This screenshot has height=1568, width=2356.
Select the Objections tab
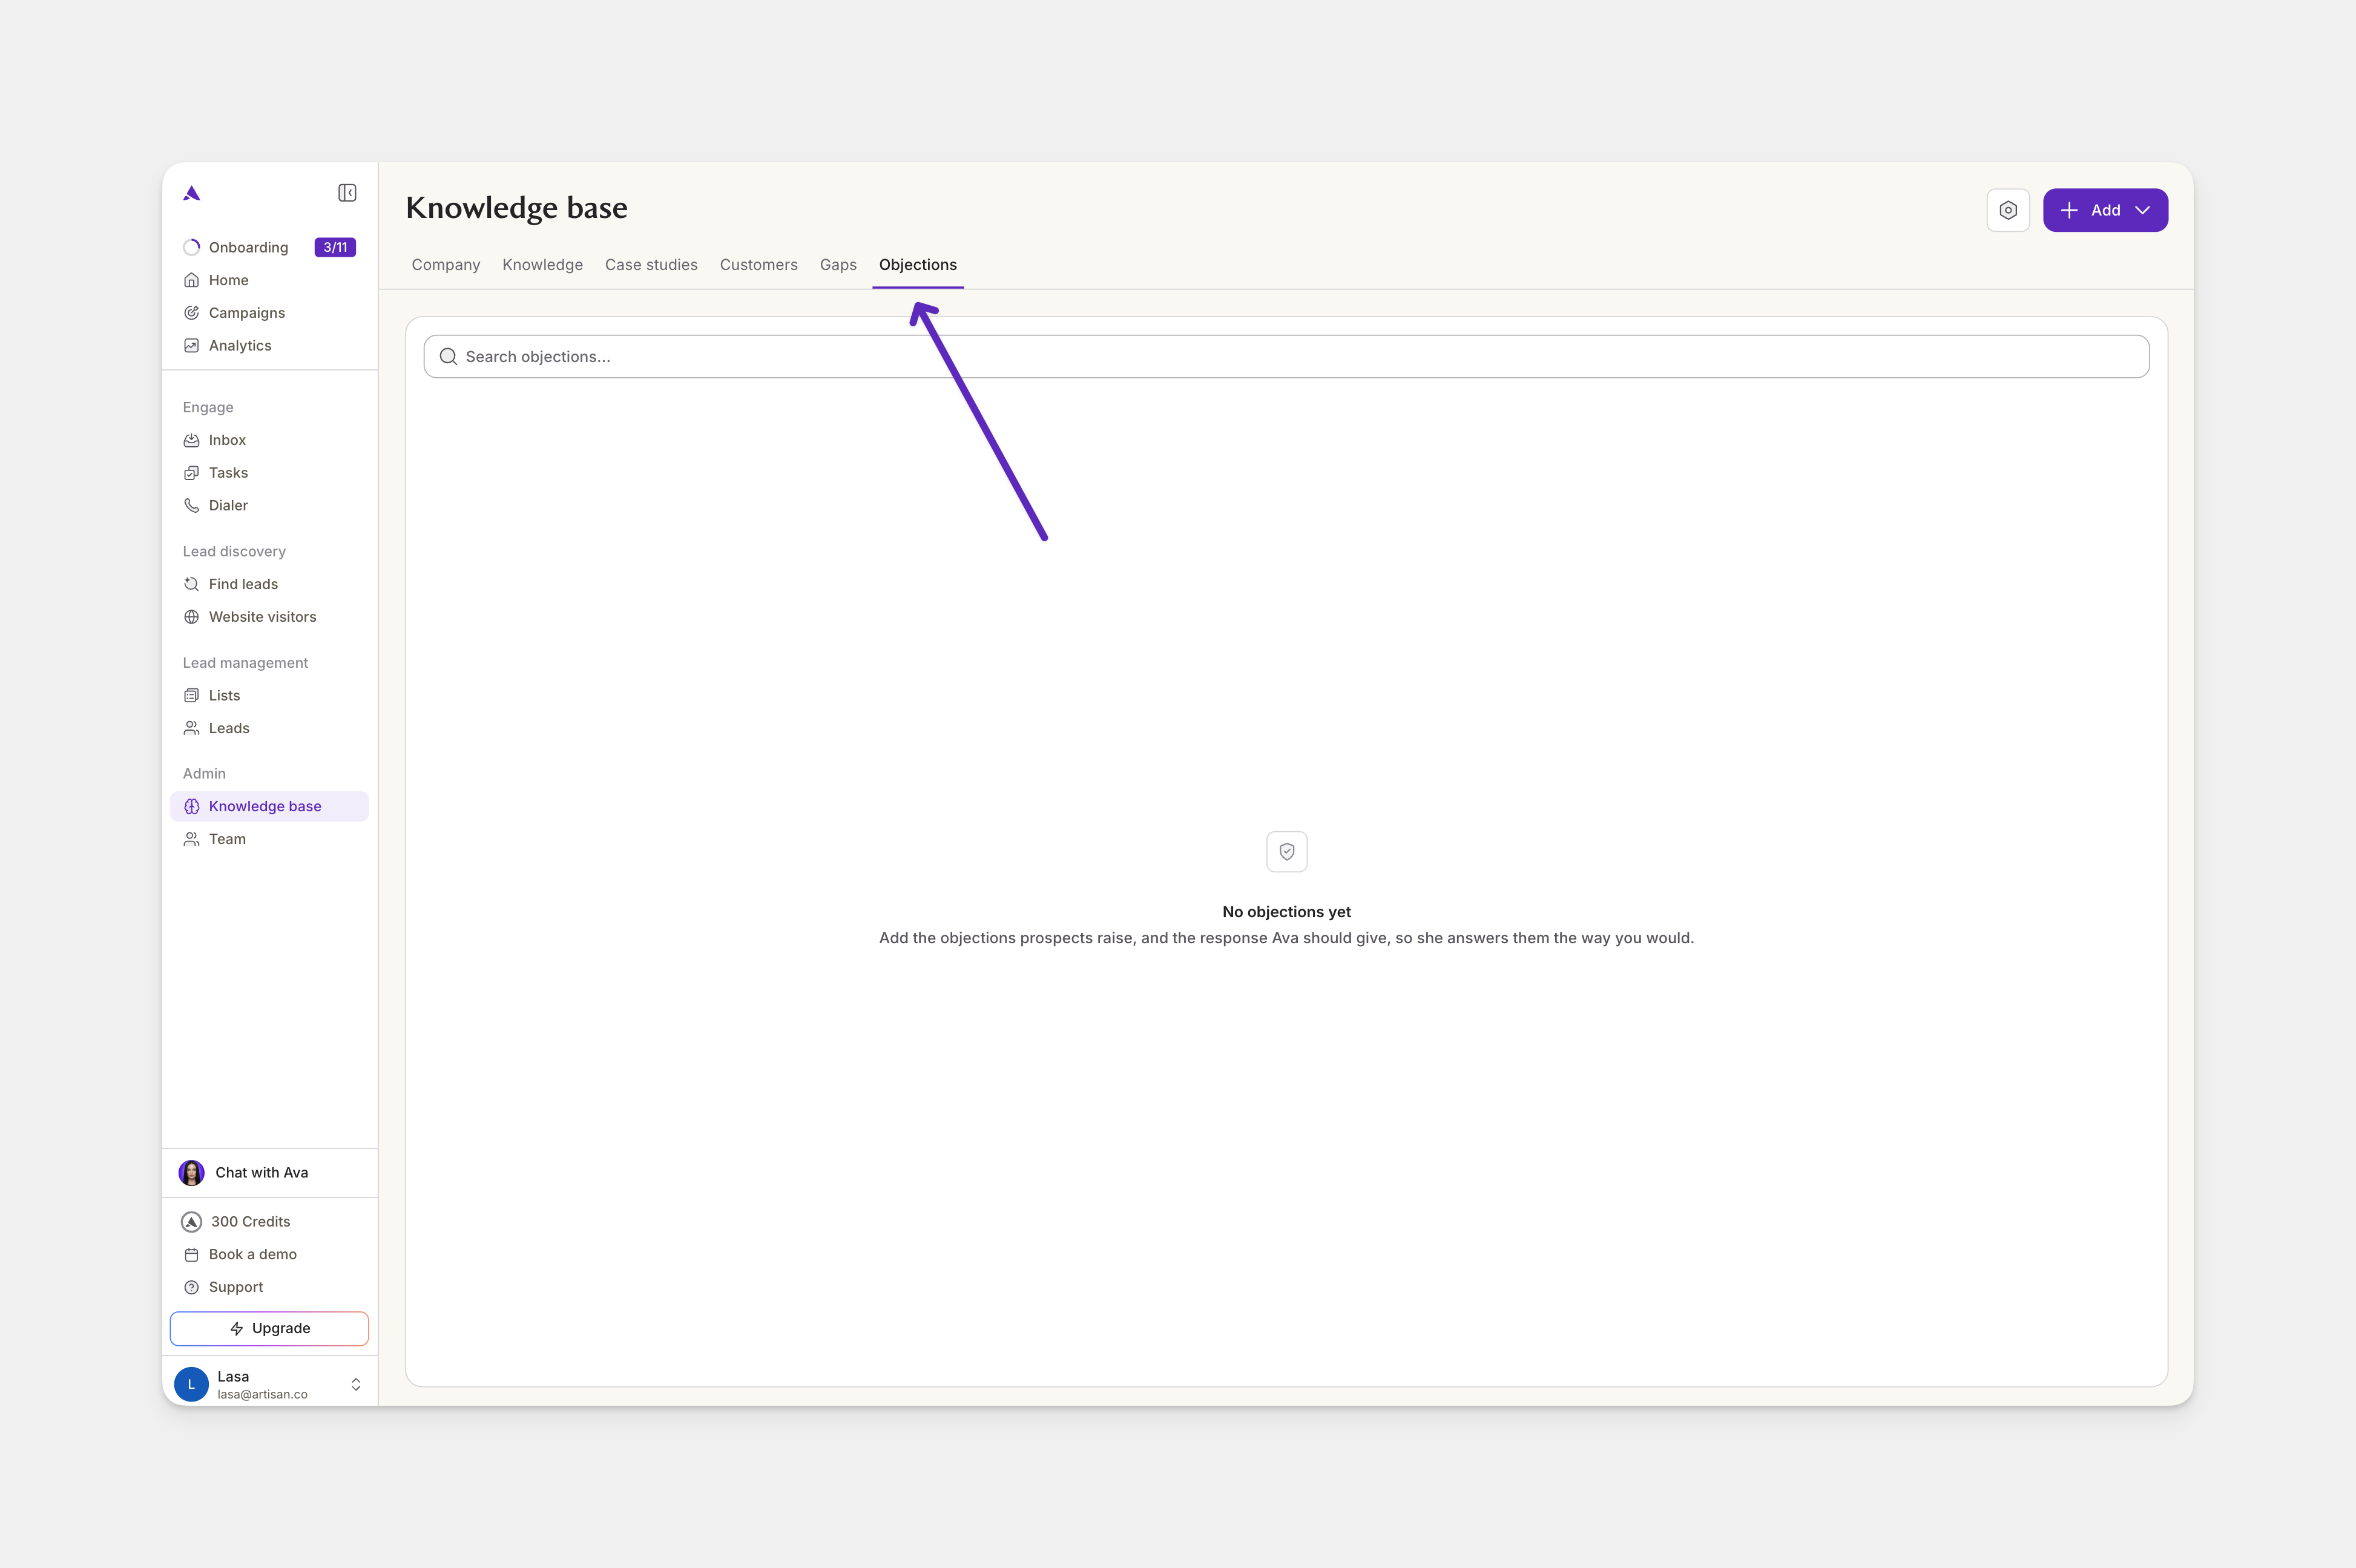pyautogui.click(x=918, y=265)
